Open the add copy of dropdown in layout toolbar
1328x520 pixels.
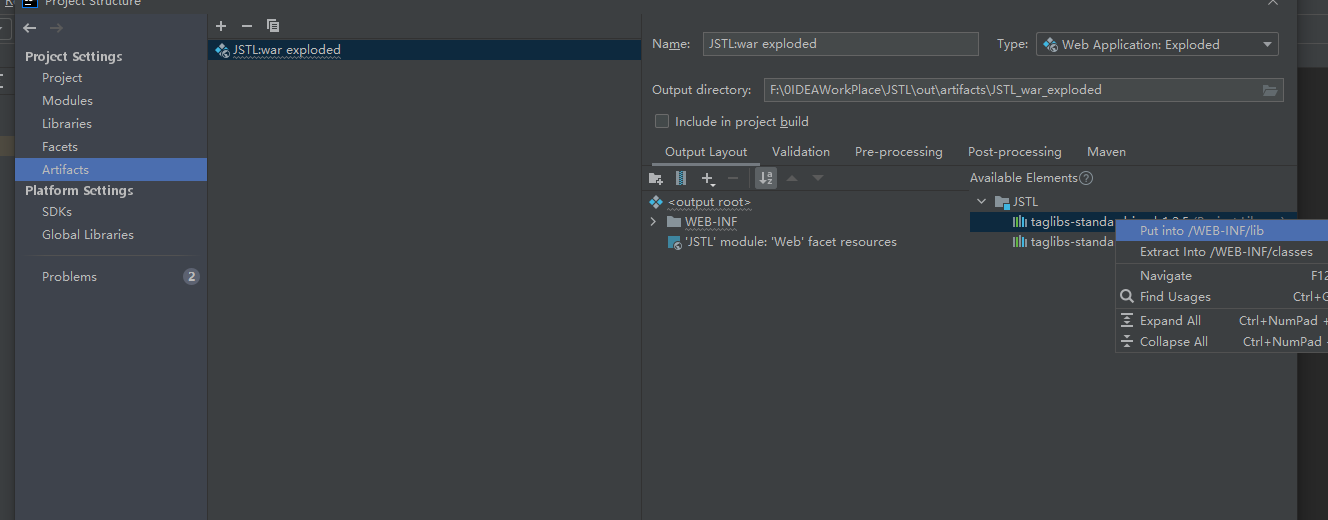(x=708, y=178)
